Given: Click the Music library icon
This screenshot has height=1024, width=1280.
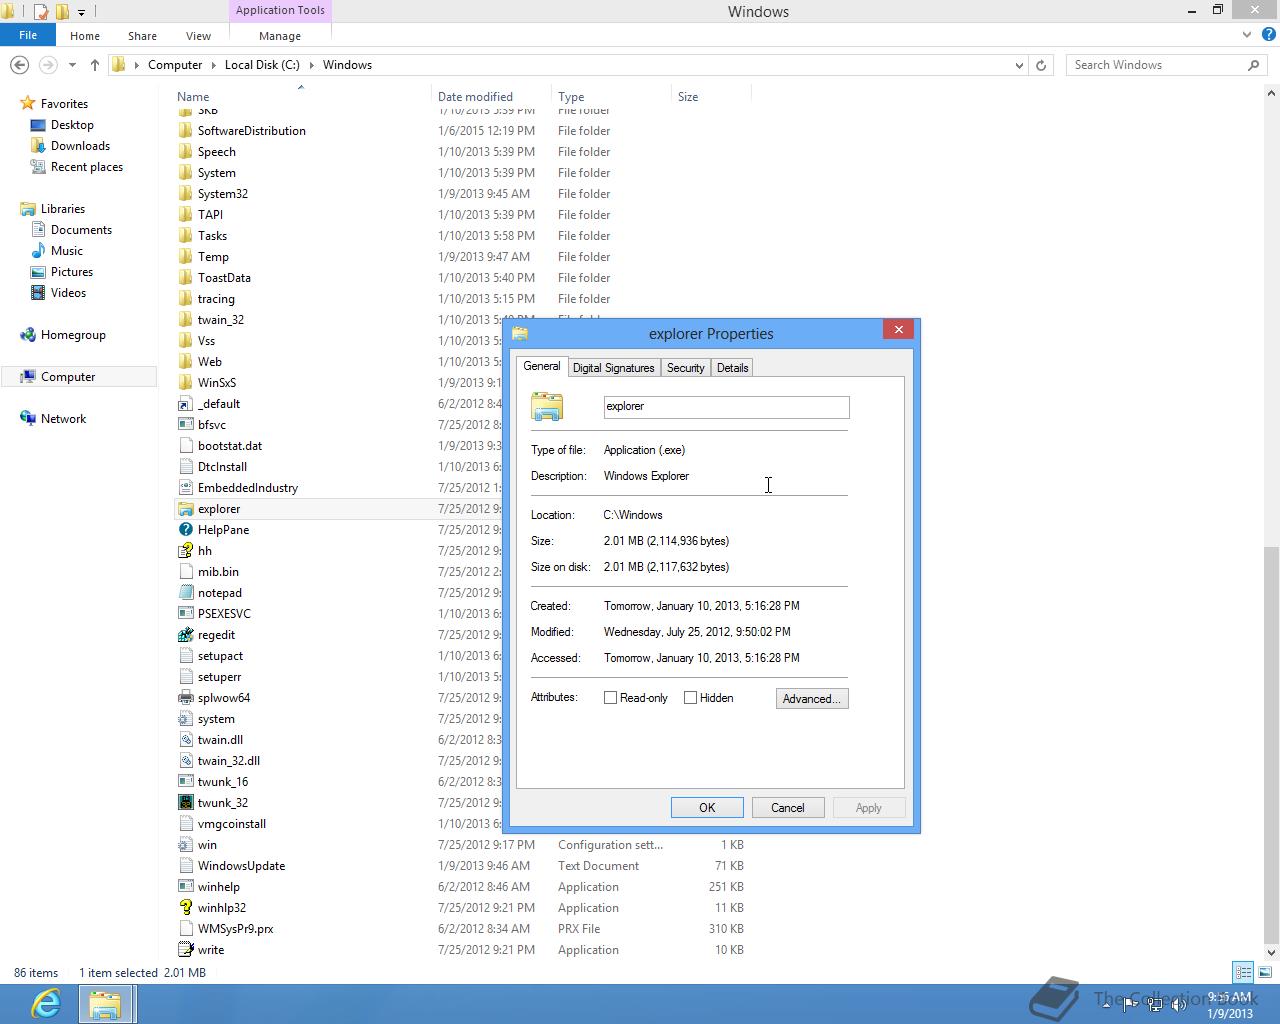Looking at the screenshot, I should click(38, 251).
